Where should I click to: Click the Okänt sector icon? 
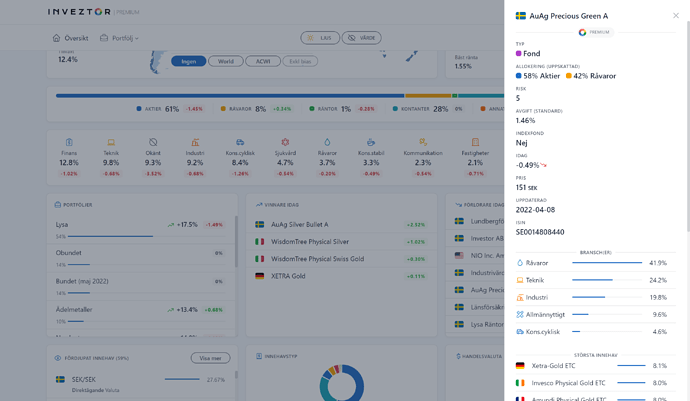[x=153, y=142]
